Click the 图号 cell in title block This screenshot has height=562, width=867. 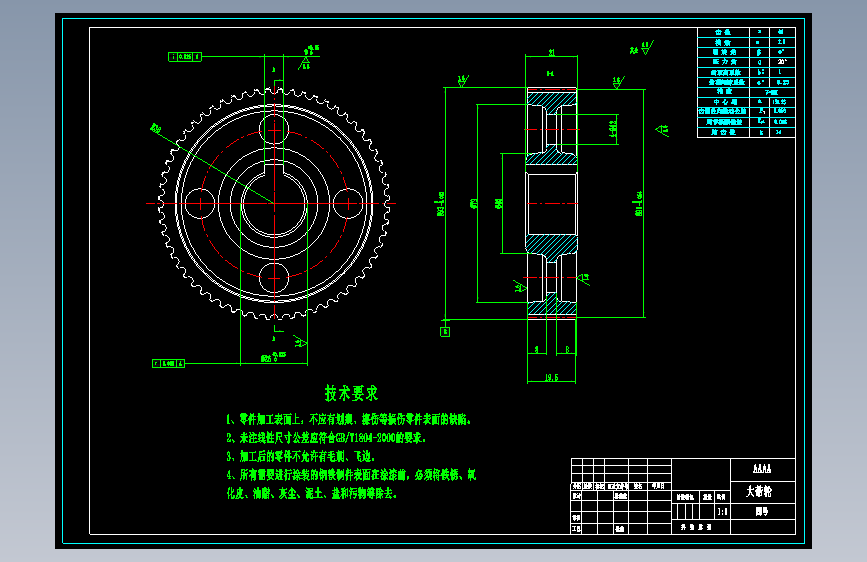pyautogui.click(x=762, y=512)
